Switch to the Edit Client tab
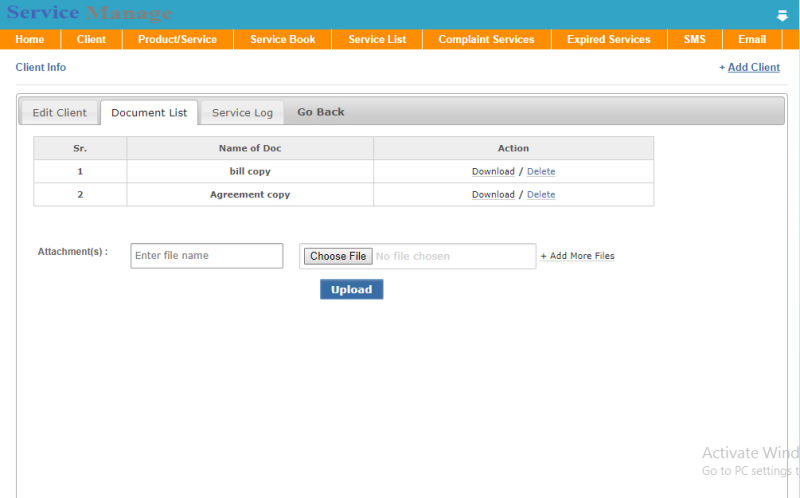Screen dimensions: 800x498 pyautogui.click(x=59, y=113)
